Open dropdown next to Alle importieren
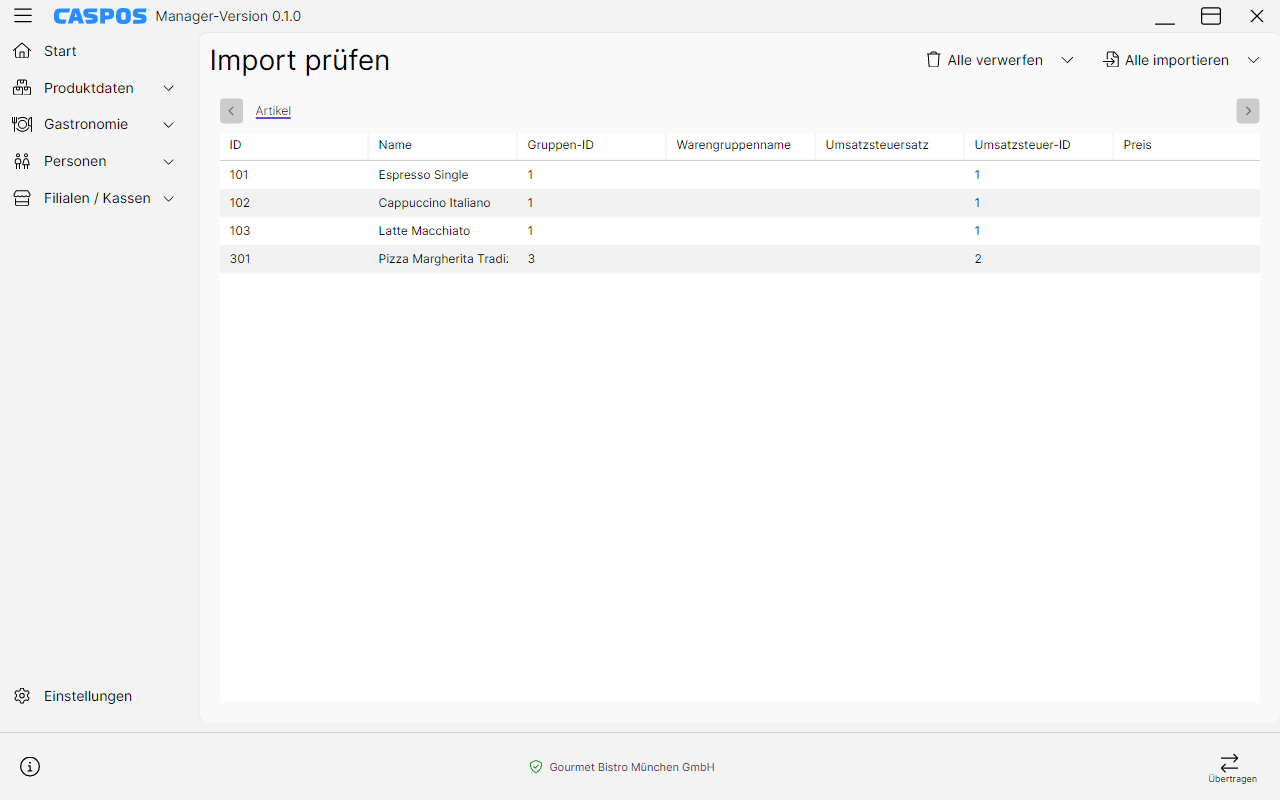 (x=1254, y=60)
